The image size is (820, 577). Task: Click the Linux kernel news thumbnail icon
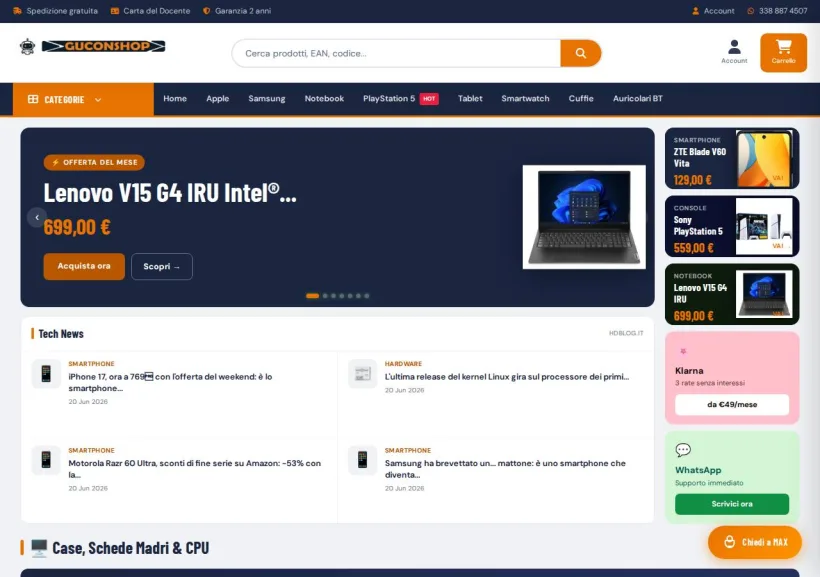[362, 374]
